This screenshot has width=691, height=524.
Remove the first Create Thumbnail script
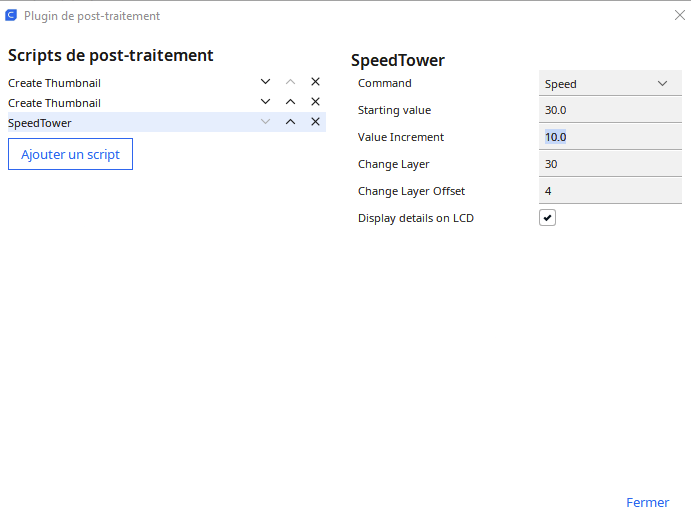tap(315, 82)
